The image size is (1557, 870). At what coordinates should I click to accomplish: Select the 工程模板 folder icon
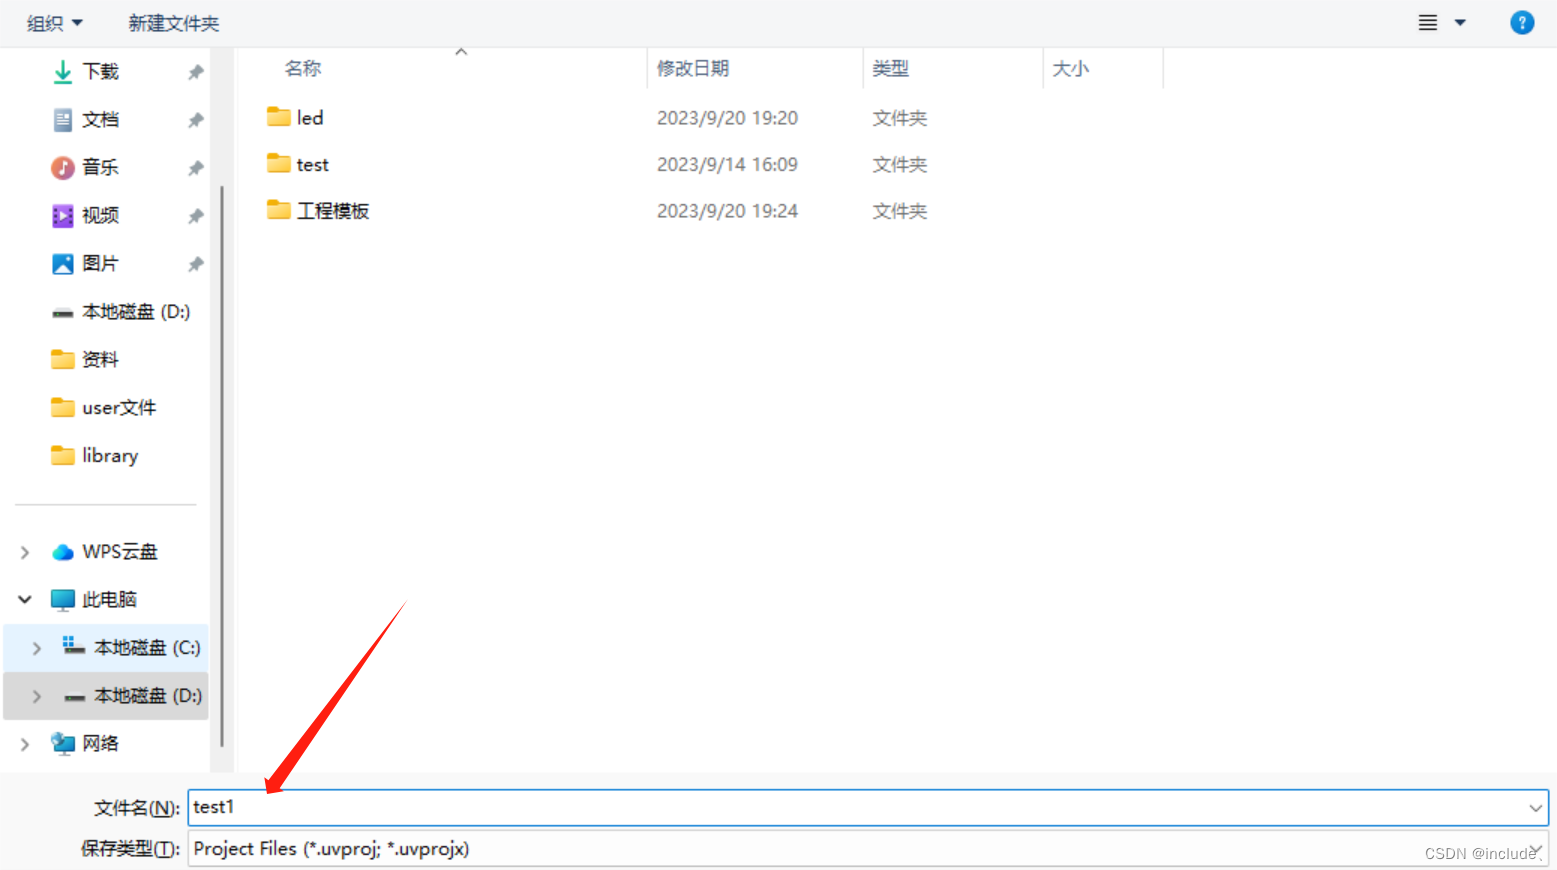pyautogui.click(x=279, y=210)
